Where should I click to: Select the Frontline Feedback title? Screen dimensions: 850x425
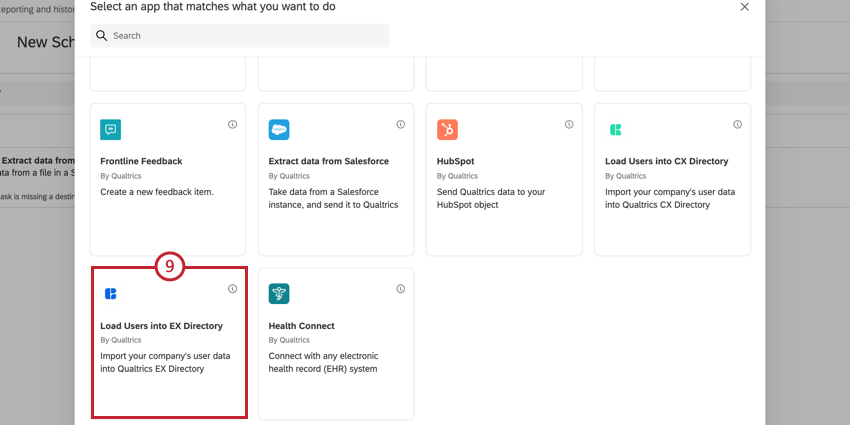[141, 161]
